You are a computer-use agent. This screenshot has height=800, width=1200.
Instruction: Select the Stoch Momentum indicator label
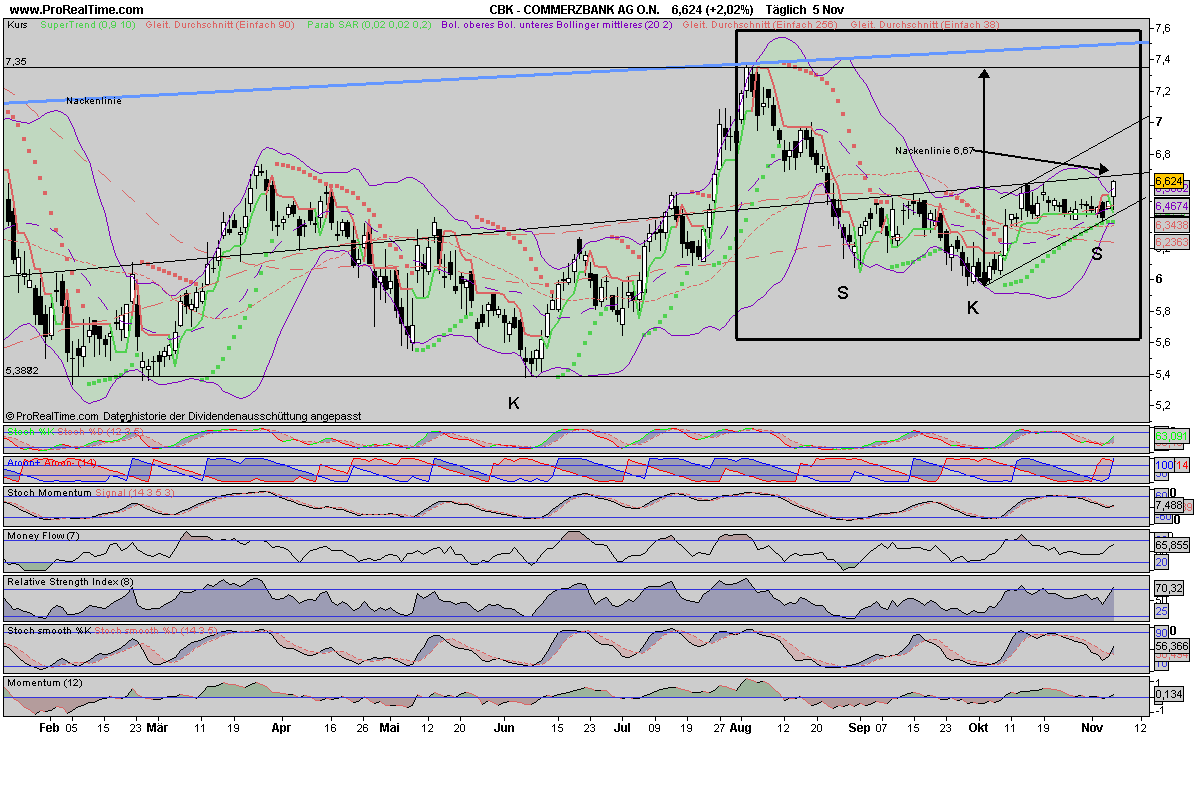[x=49, y=493]
